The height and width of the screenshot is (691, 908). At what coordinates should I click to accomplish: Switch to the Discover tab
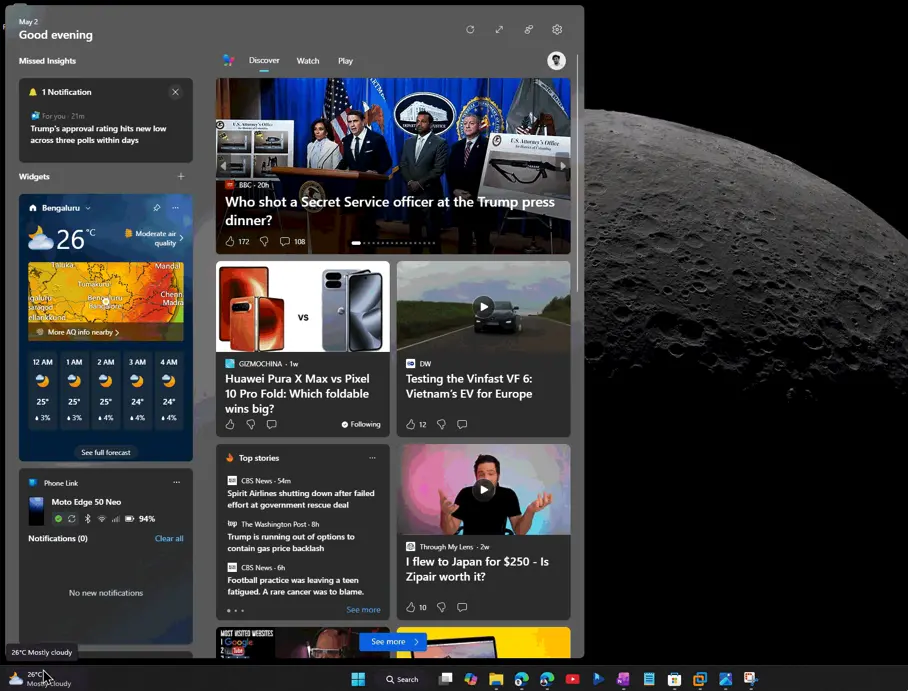(264, 60)
